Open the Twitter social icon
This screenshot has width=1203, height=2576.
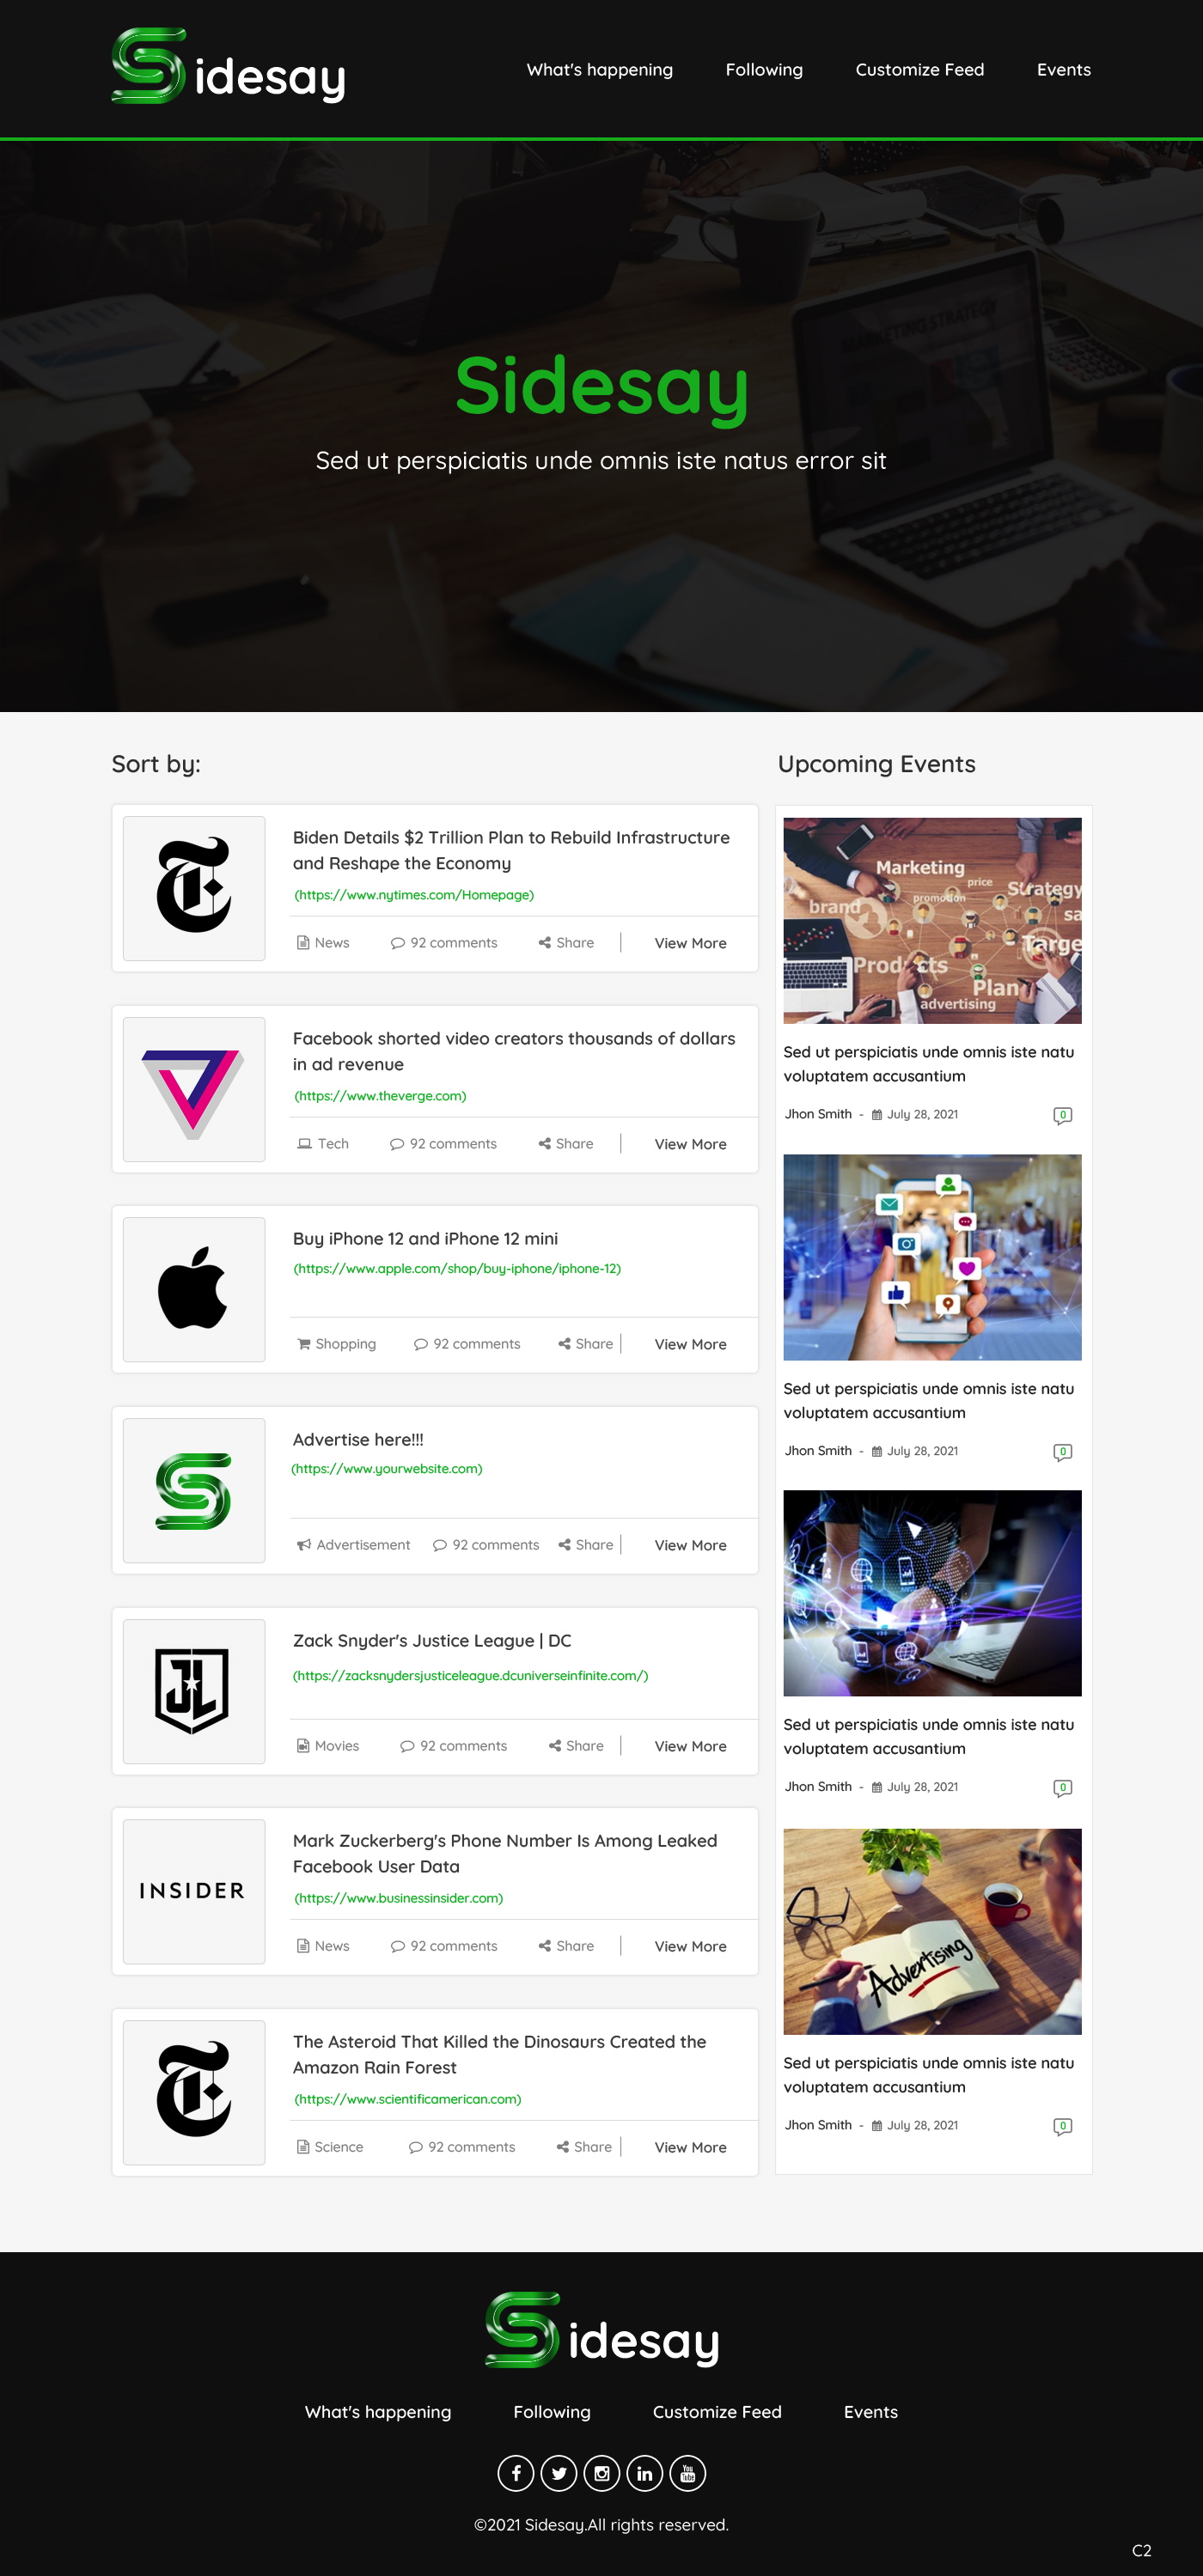click(x=559, y=2473)
